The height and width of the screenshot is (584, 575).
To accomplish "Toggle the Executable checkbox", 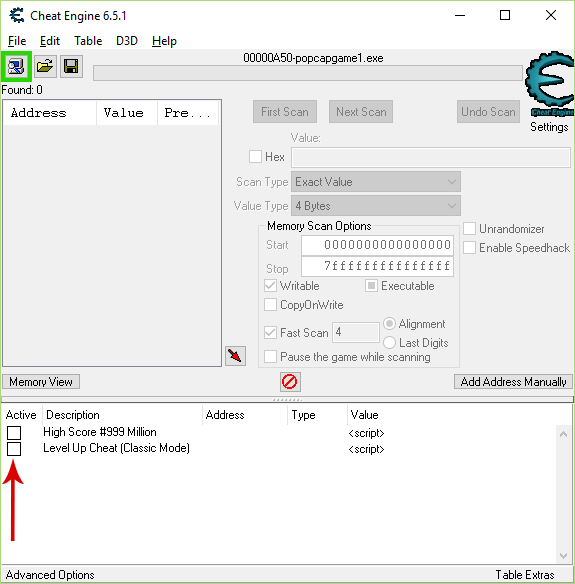I will pos(371,286).
